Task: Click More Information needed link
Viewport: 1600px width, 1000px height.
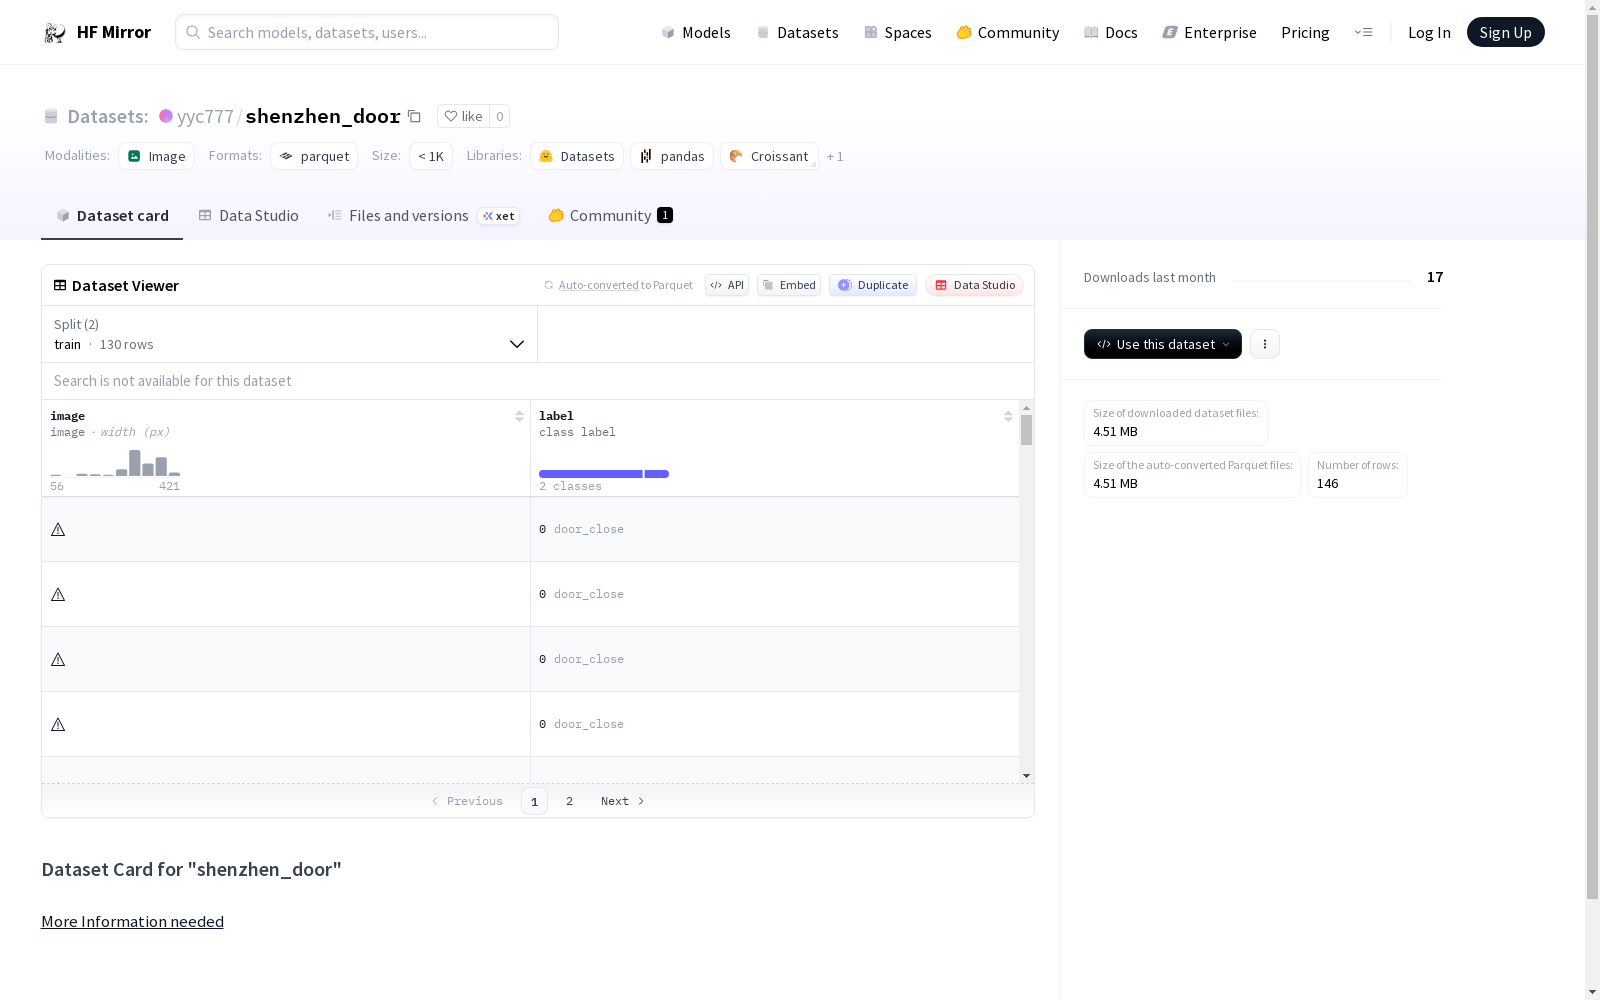Action: [x=132, y=921]
